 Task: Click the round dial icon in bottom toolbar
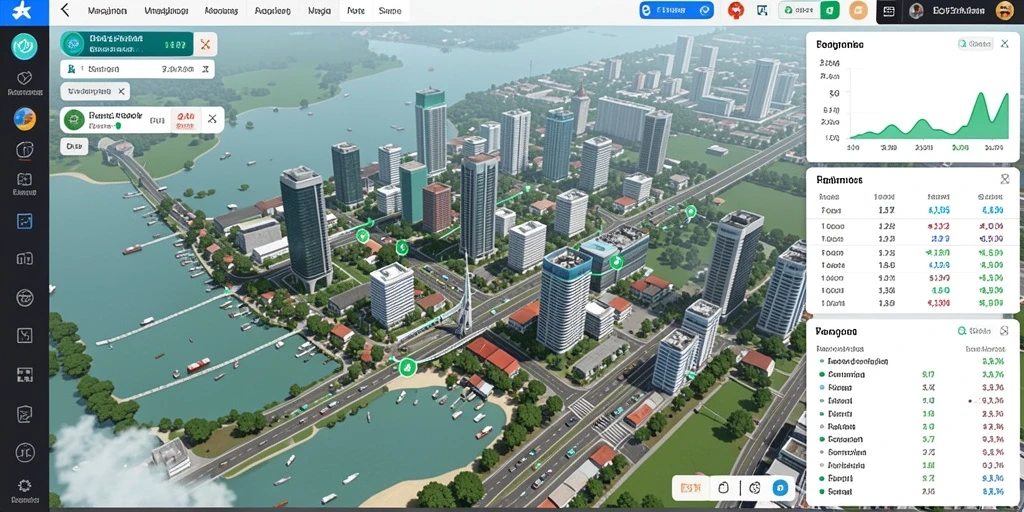tap(754, 487)
